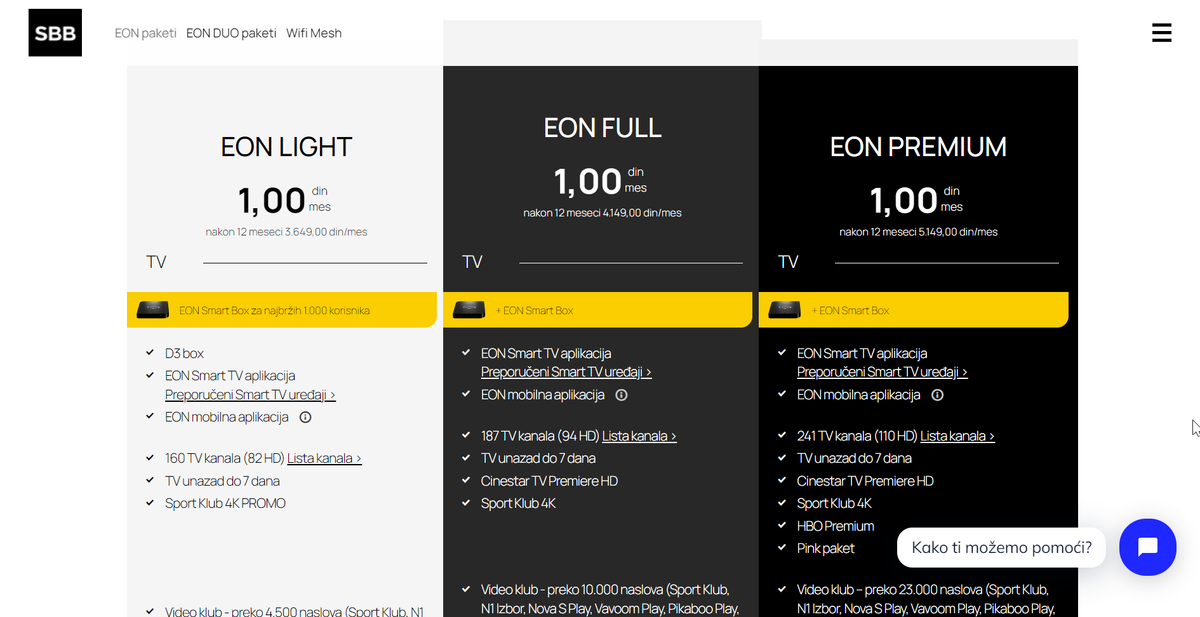Image resolution: width=1200 pixels, height=617 pixels.
Task: Click '160 TV kanala (82 HD)'
Action: 224,458
